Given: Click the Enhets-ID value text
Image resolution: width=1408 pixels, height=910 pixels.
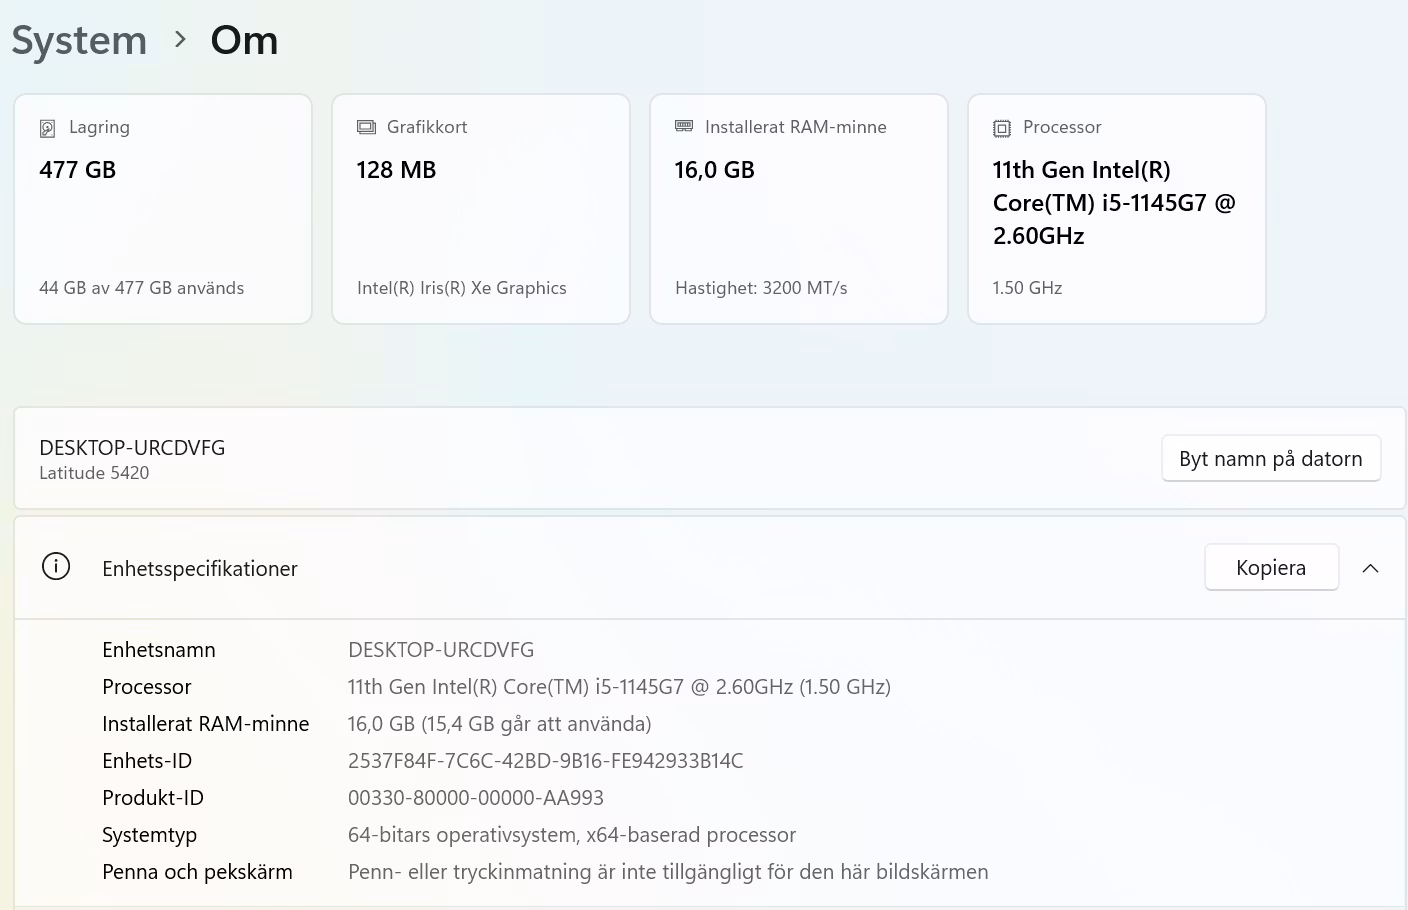Looking at the screenshot, I should click(545, 761).
